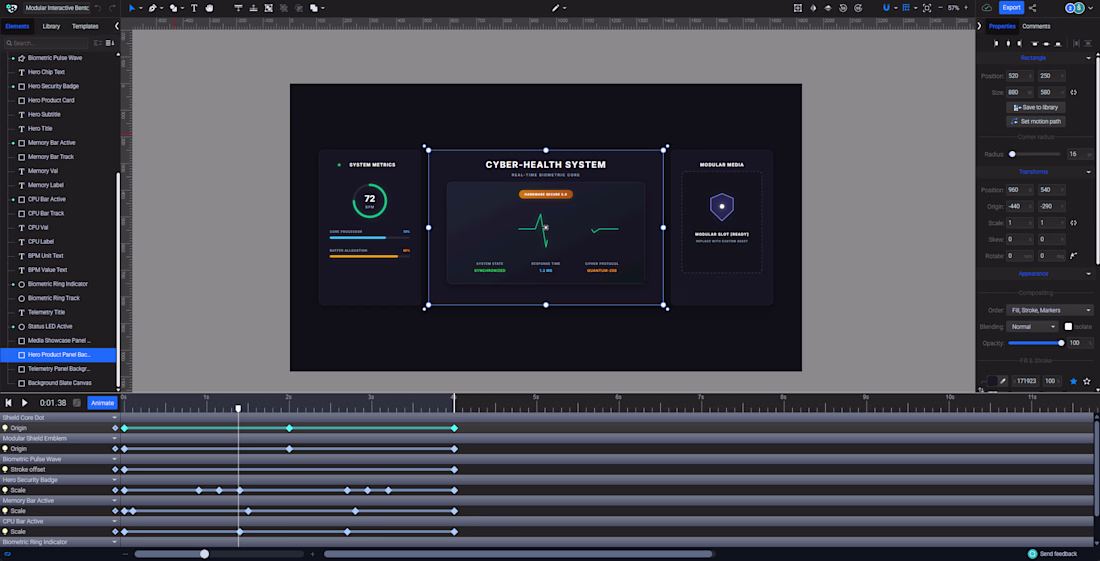Screen dimensions: 1100x561
Task: Rotate selection clockwise
Action: pos(857,8)
